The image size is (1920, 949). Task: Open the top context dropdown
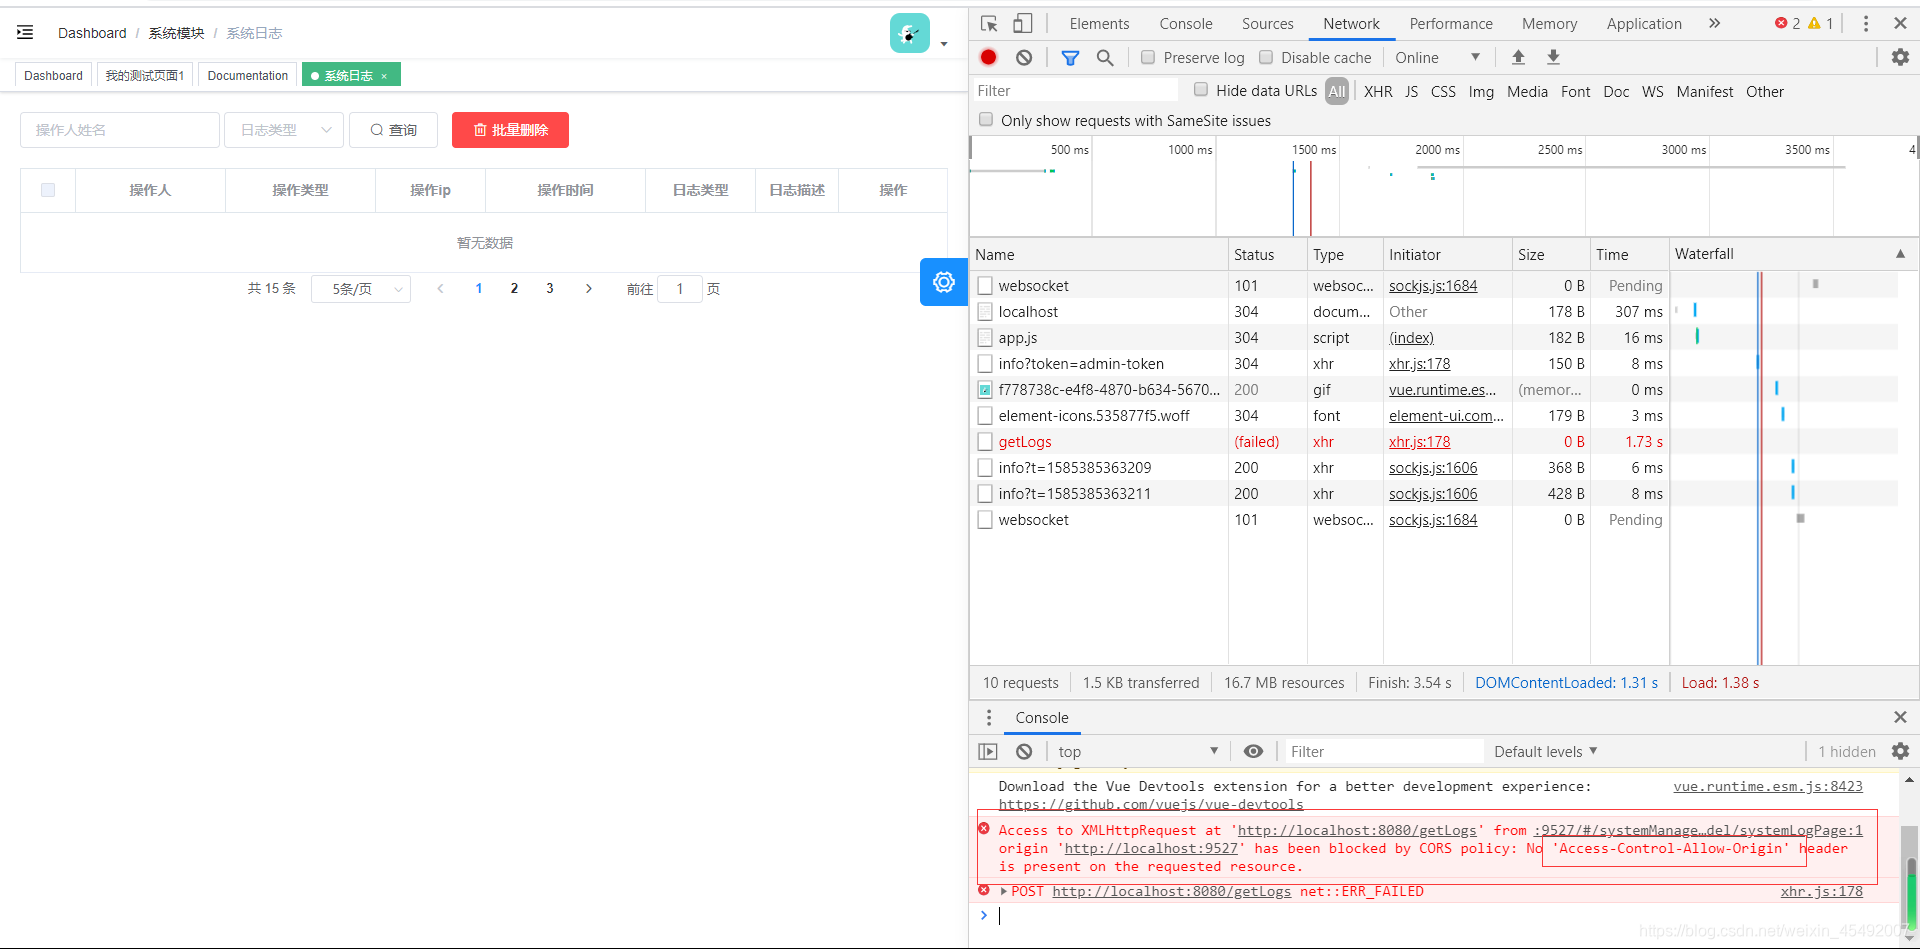tap(1138, 751)
